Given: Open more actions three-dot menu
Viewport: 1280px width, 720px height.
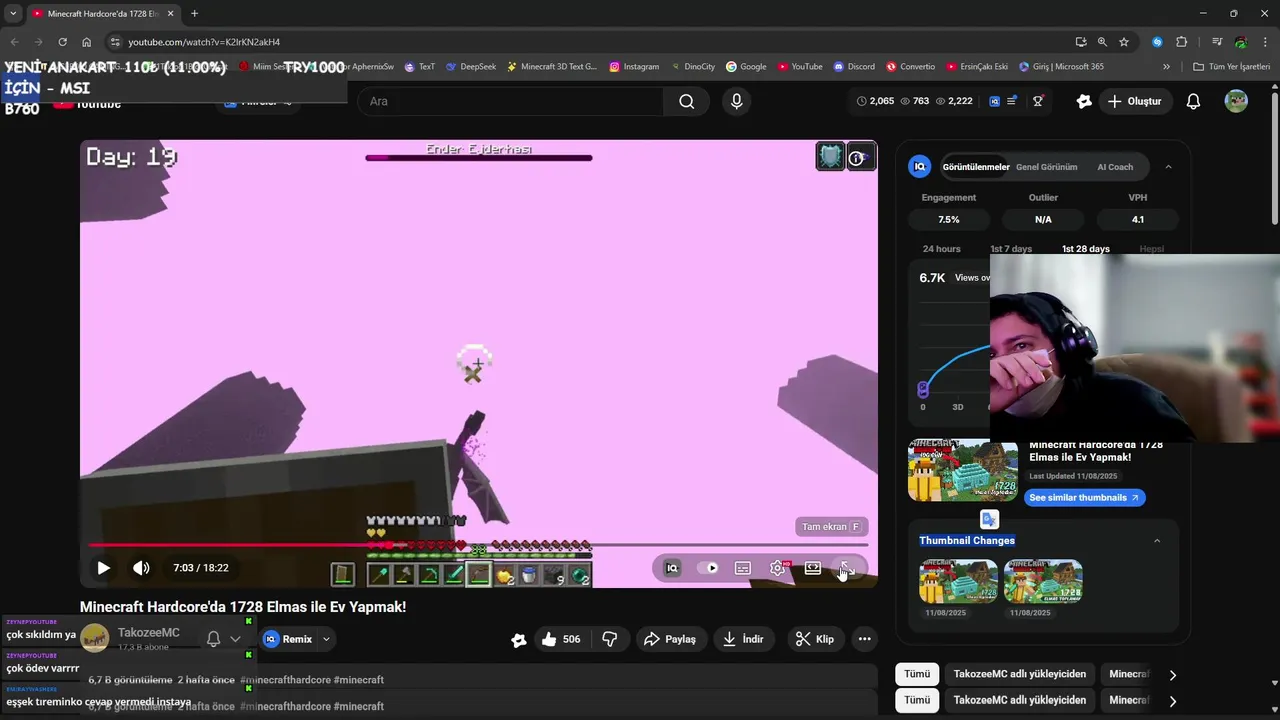Looking at the screenshot, I should (864, 639).
